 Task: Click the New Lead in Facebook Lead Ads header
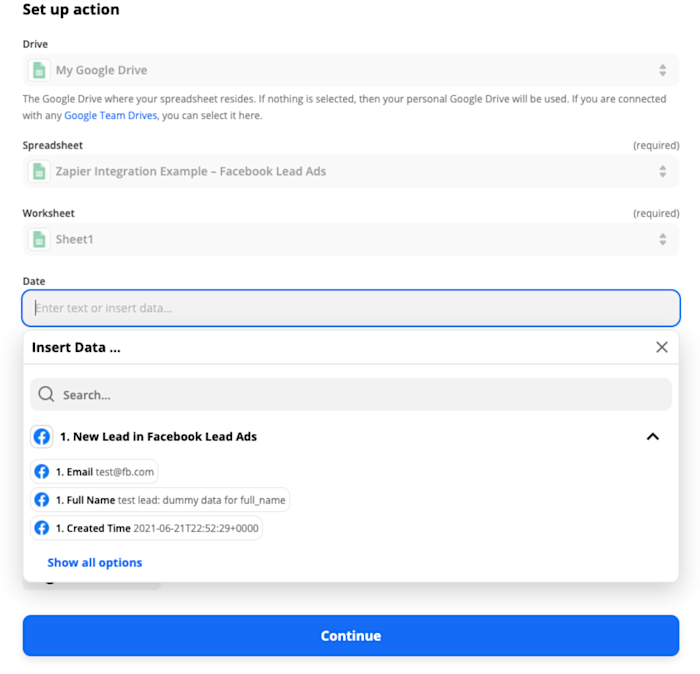158,437
